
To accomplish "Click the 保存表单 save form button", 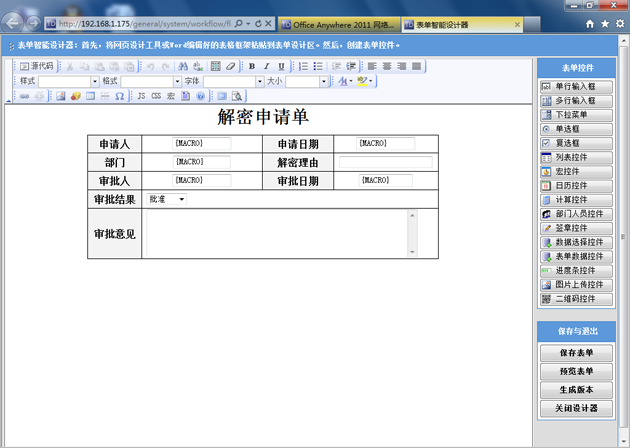I will (x=575, y=353).
